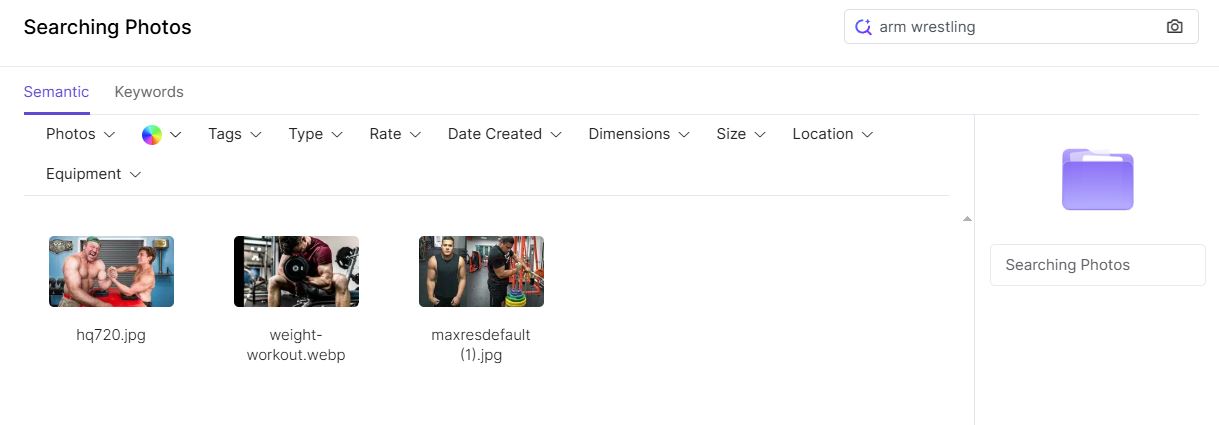Image resolution: width=1219 pixels, height=425 pixels.
Task: Expand the Type filter dropdown
Action: tap(315, 134)
